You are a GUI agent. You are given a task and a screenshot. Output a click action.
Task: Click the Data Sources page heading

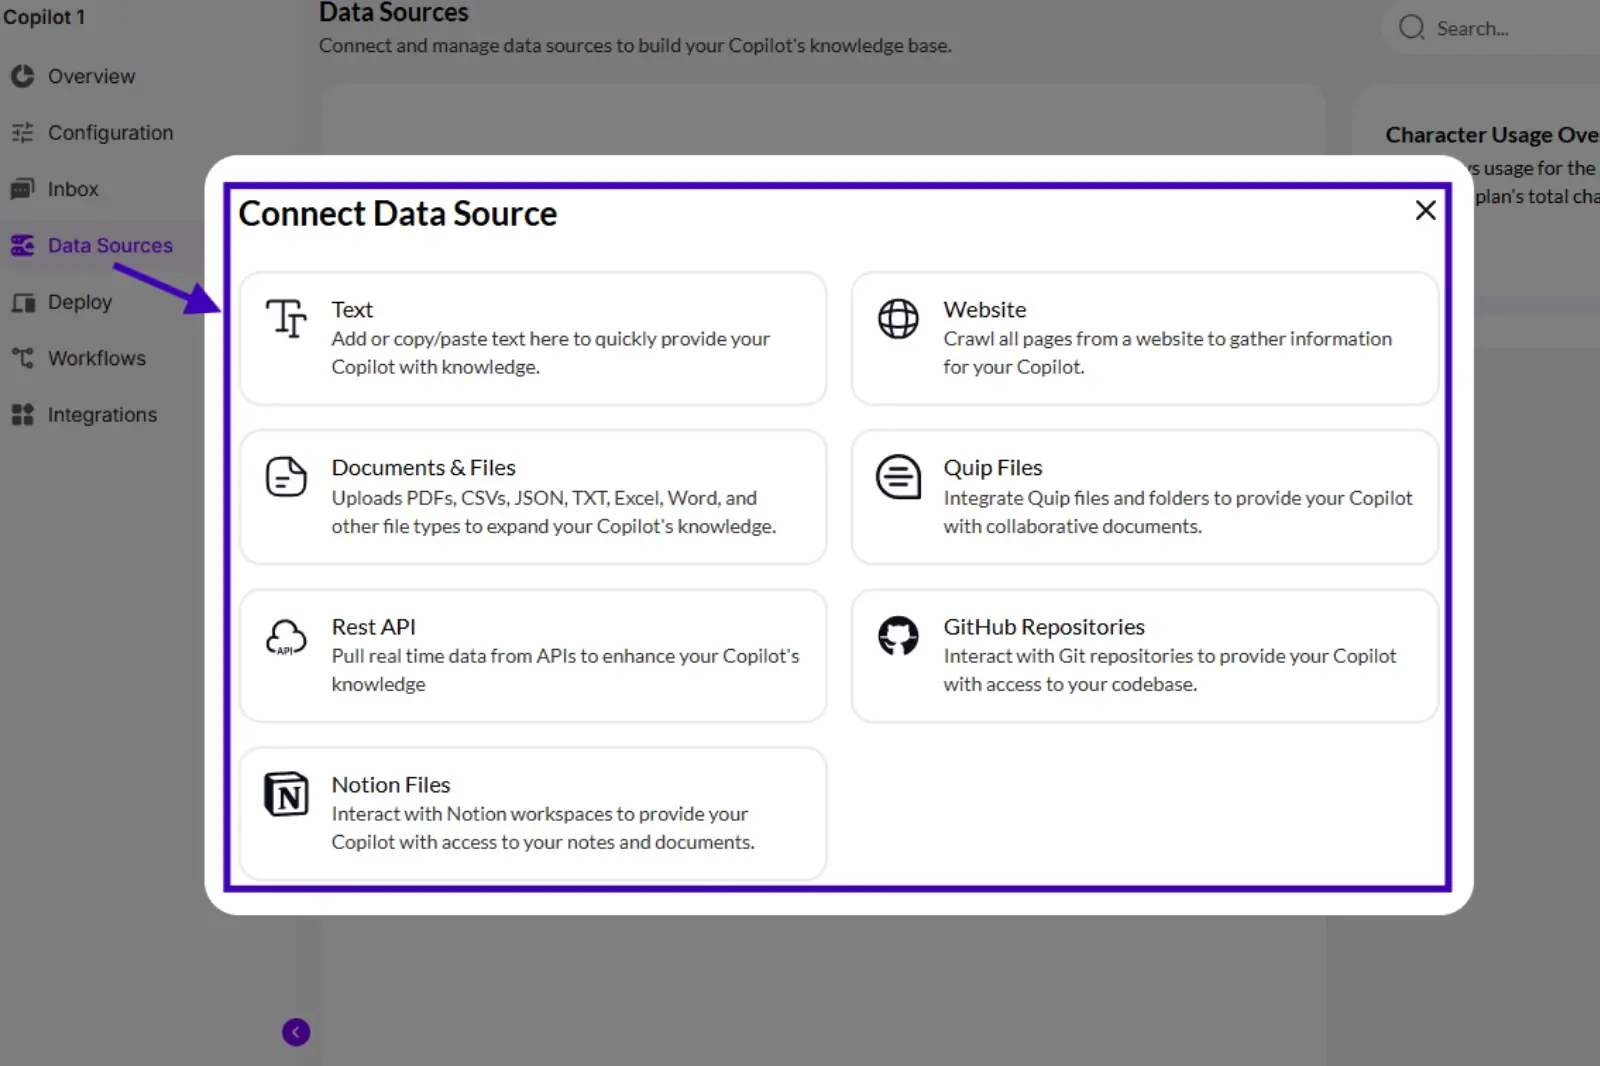[394, 12]
